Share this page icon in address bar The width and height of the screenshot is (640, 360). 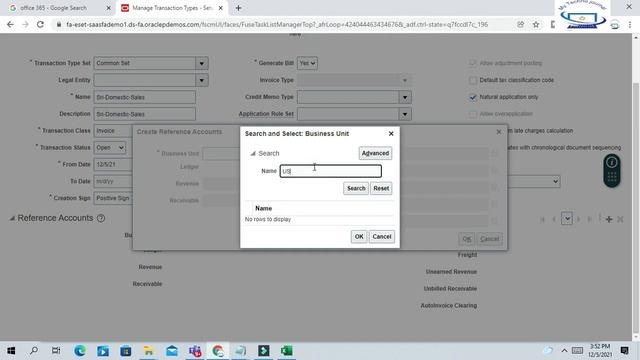[x=520, y=24]
